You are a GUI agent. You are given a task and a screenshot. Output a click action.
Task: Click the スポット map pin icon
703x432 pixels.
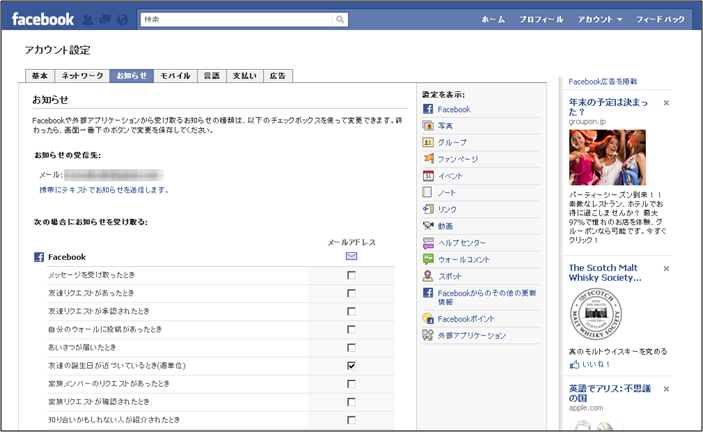[x=428, y=276]
